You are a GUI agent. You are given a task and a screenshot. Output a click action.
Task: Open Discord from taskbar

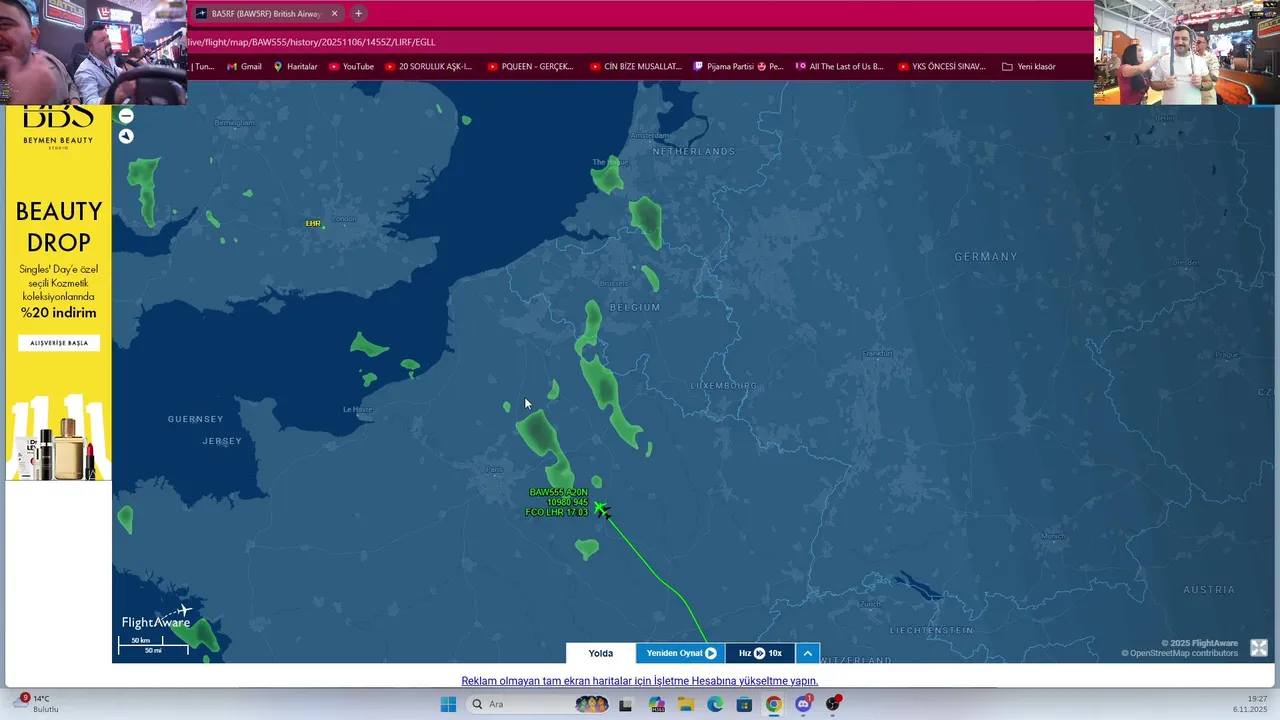click(x=803, y=704)
